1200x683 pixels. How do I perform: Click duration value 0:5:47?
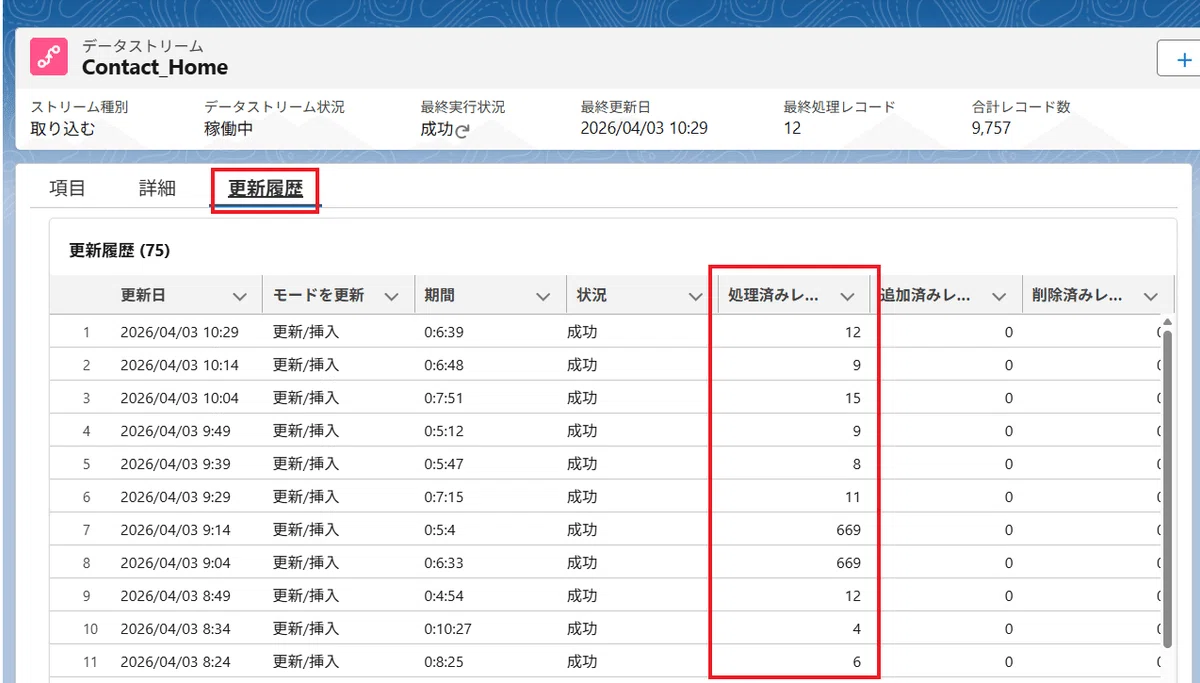(x=444, y=464)
